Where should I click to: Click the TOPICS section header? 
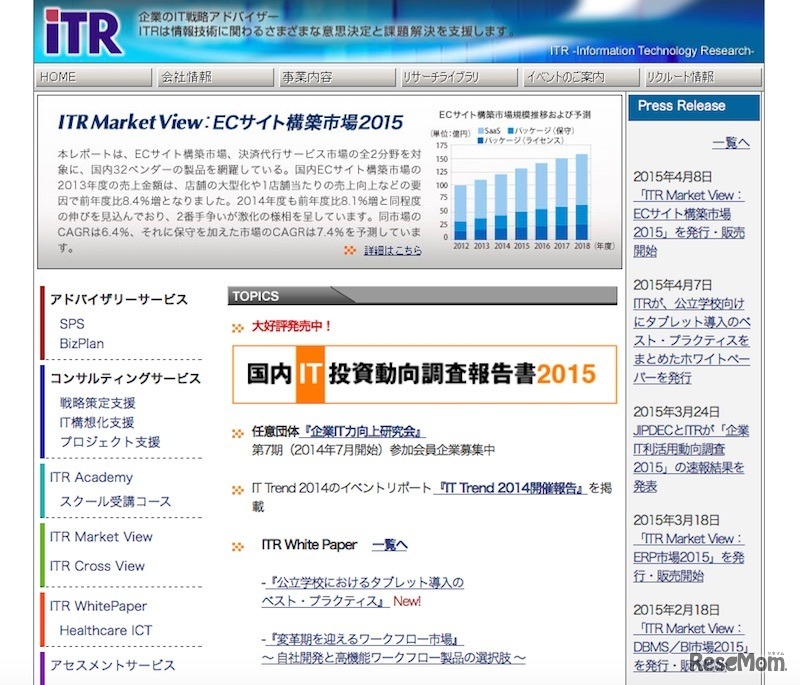tap(422, 296)
